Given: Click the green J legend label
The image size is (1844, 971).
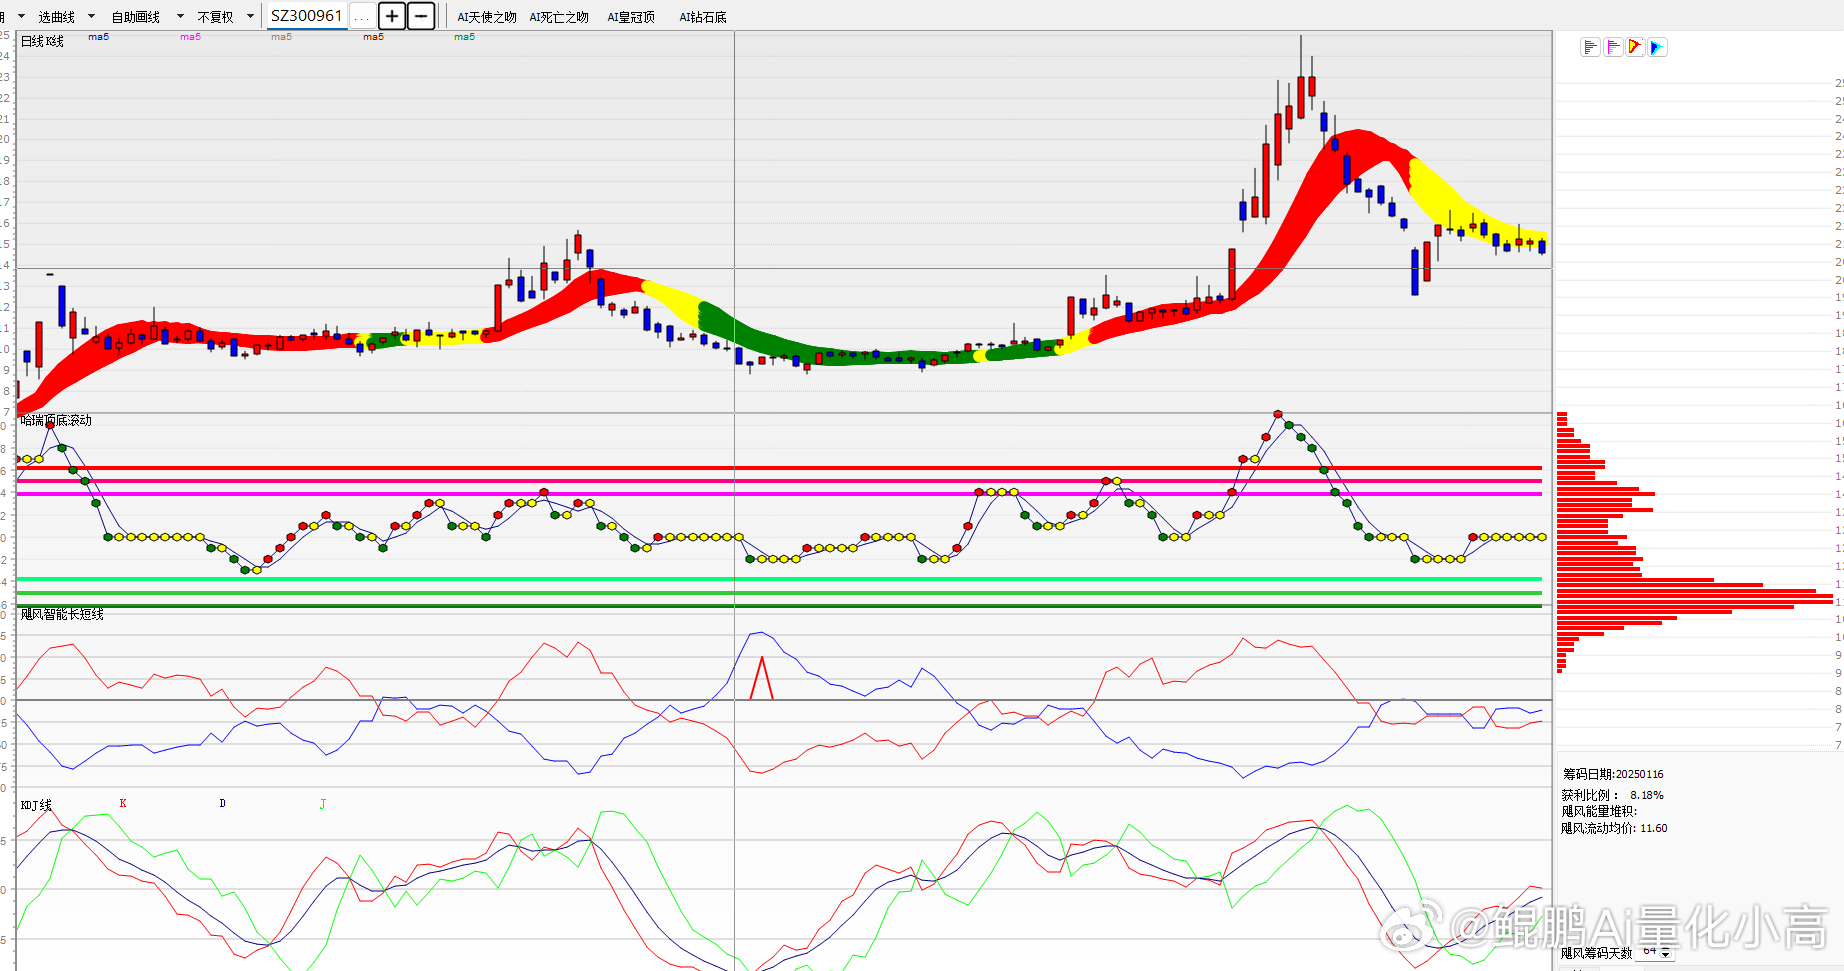Looking at the screenshot, I should click(x=322, y=804).
